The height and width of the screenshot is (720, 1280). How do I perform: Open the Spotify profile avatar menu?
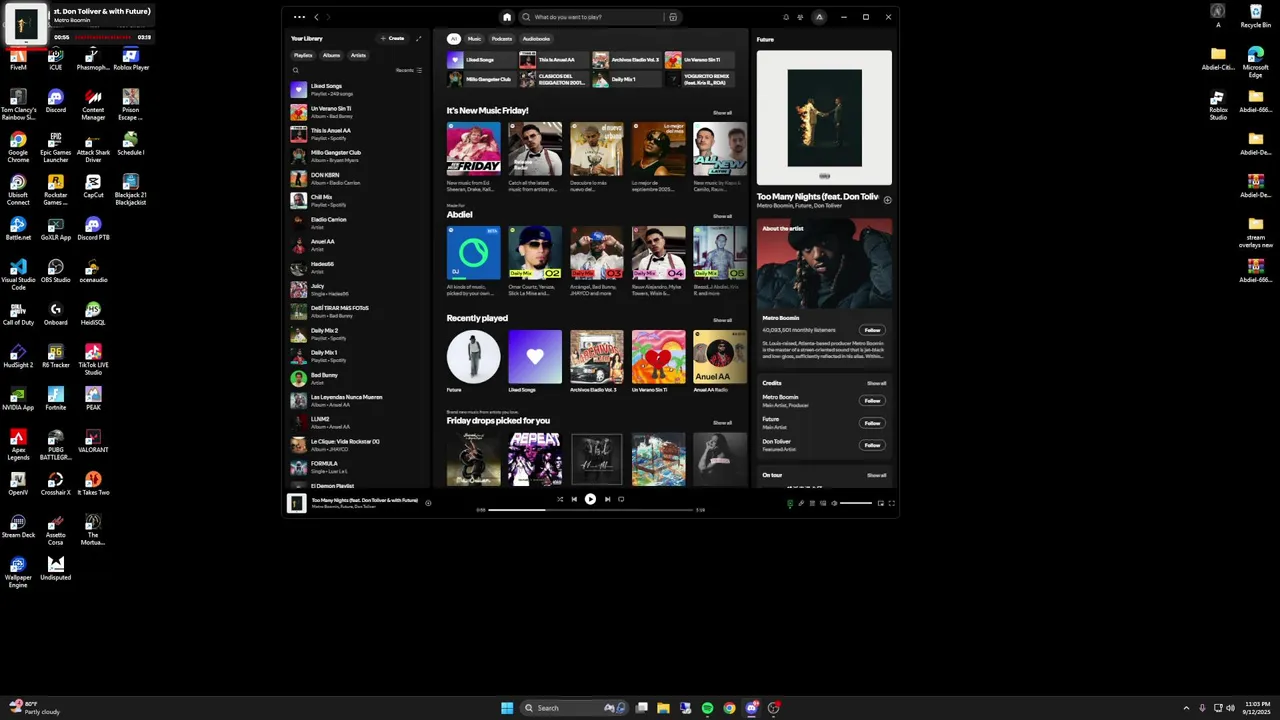tap(819, 17)
